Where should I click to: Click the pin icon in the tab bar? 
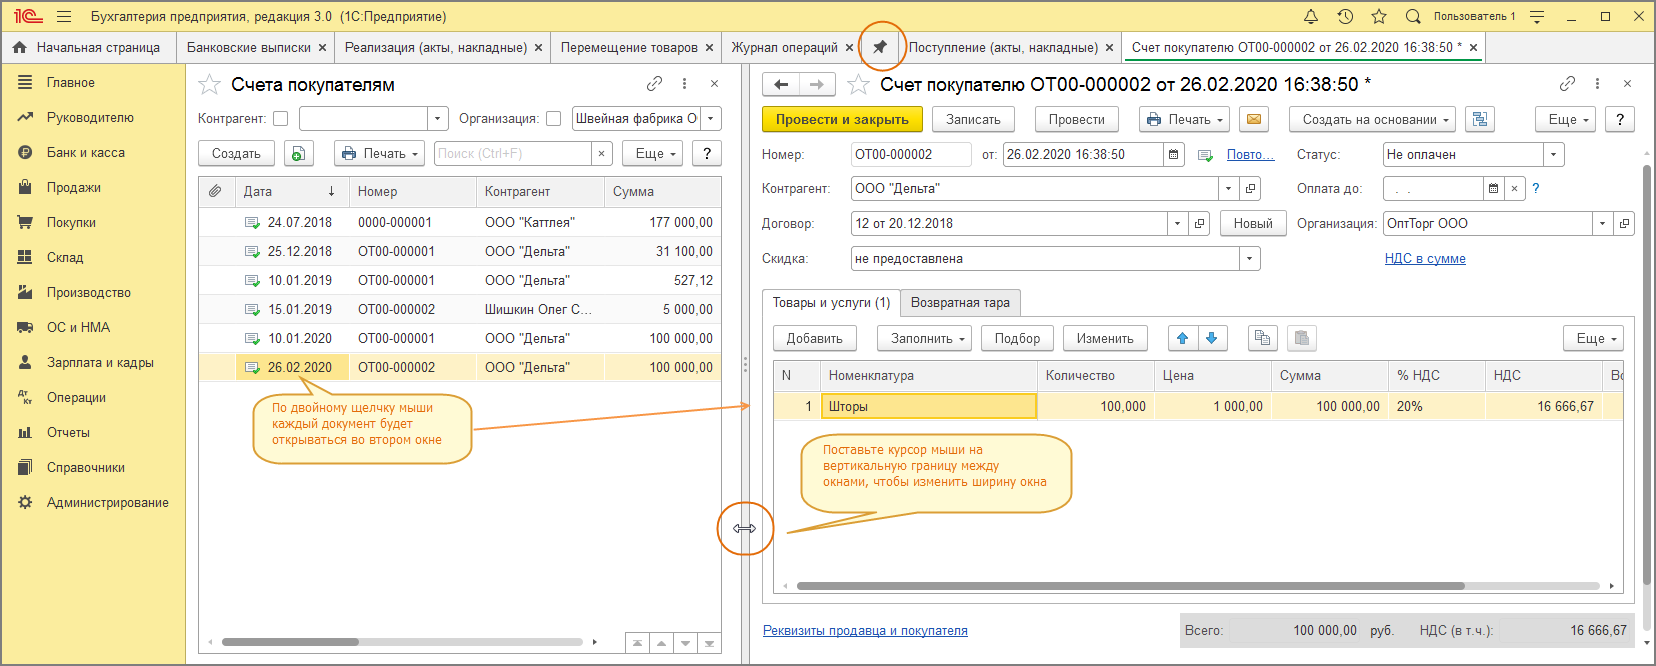pyautogui.click(x=880, y=47)
